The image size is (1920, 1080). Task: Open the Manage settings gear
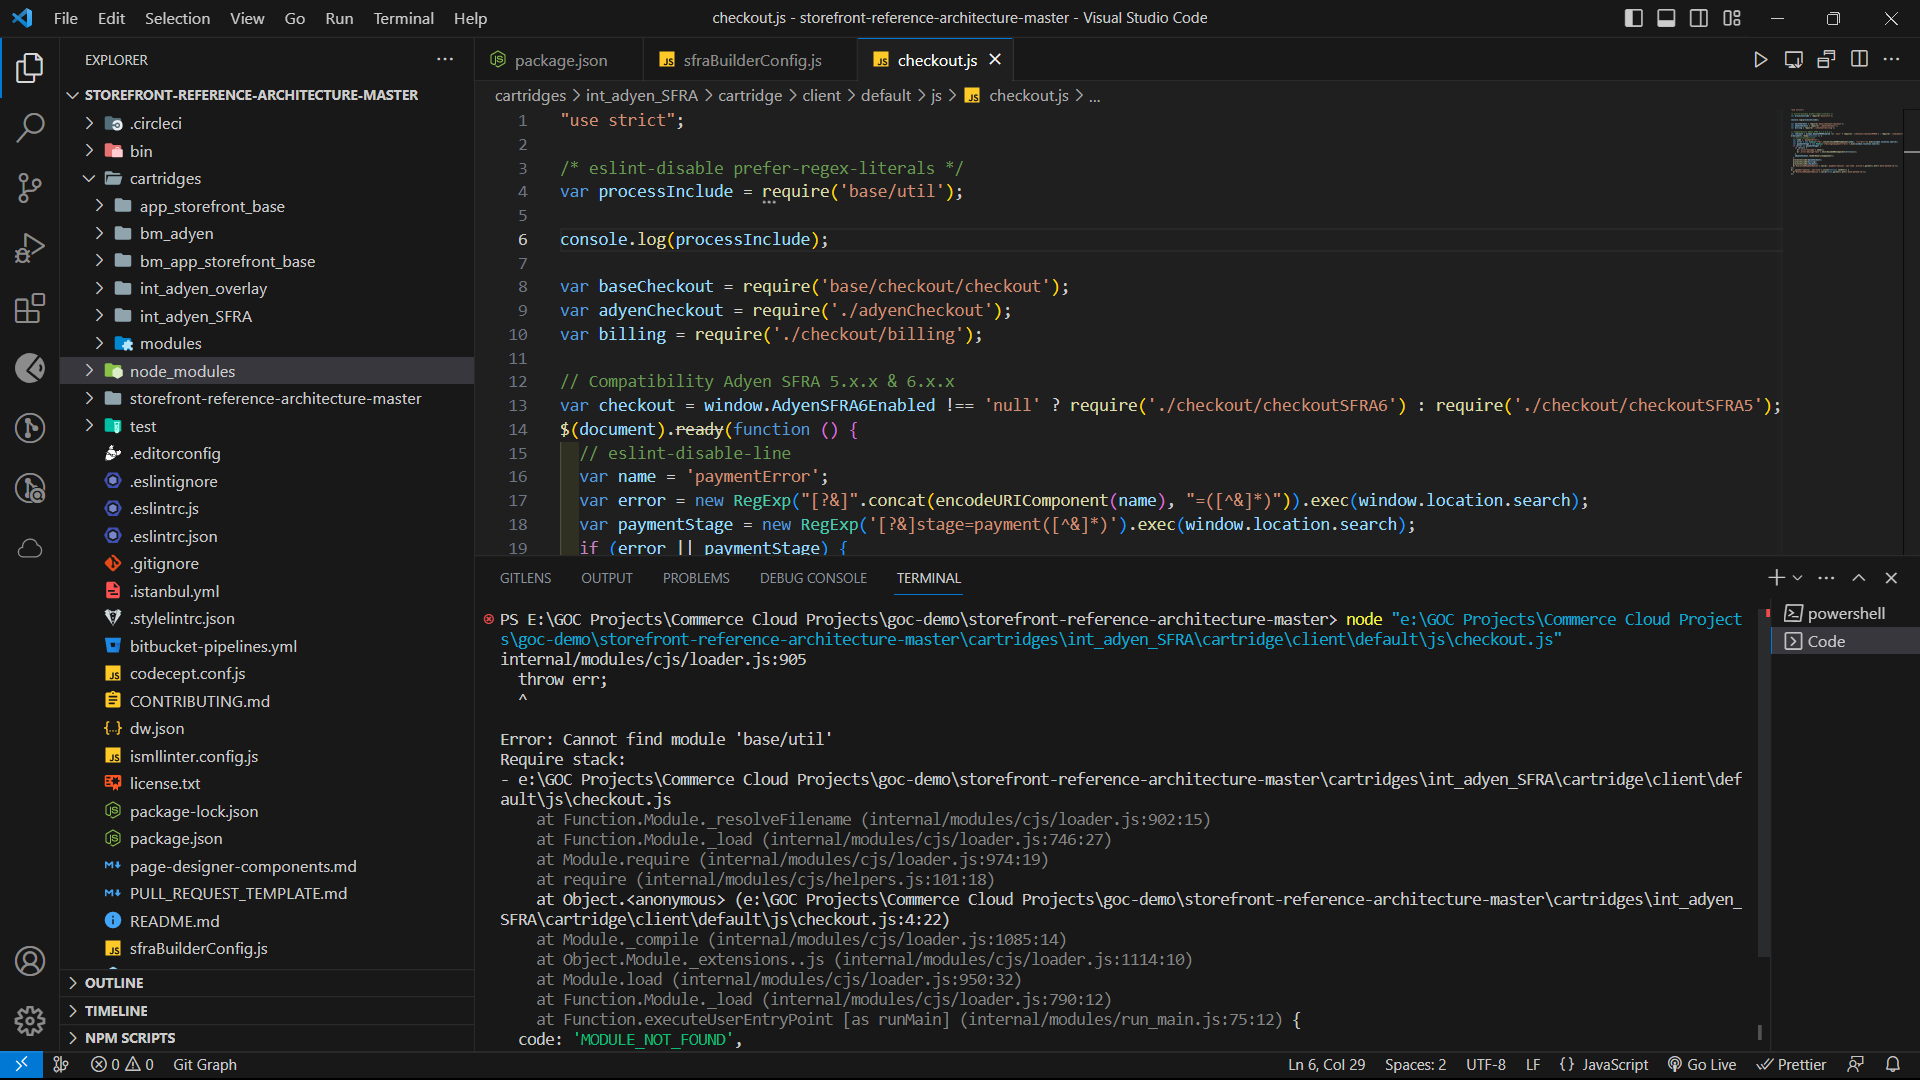pyautogui.click(x=30, y=1021)
